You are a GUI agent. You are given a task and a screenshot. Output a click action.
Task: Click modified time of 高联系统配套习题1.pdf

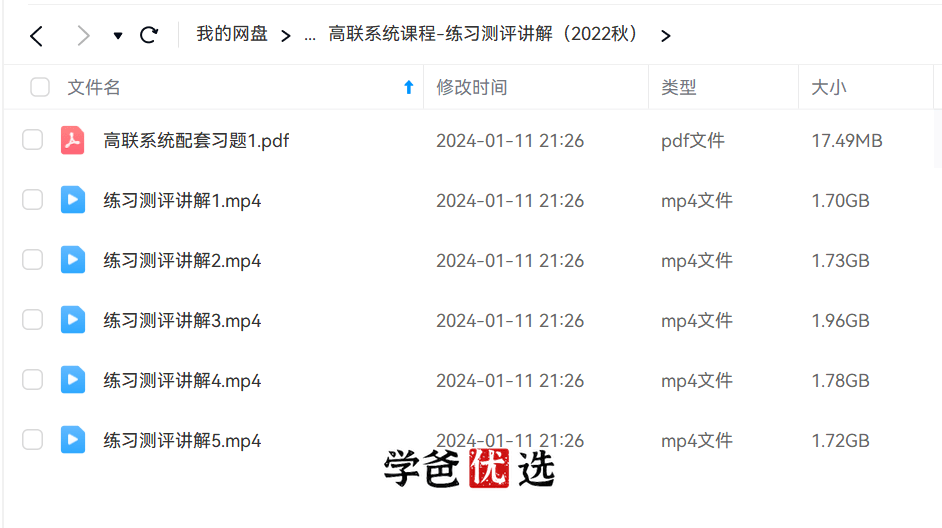coord(510,141)
